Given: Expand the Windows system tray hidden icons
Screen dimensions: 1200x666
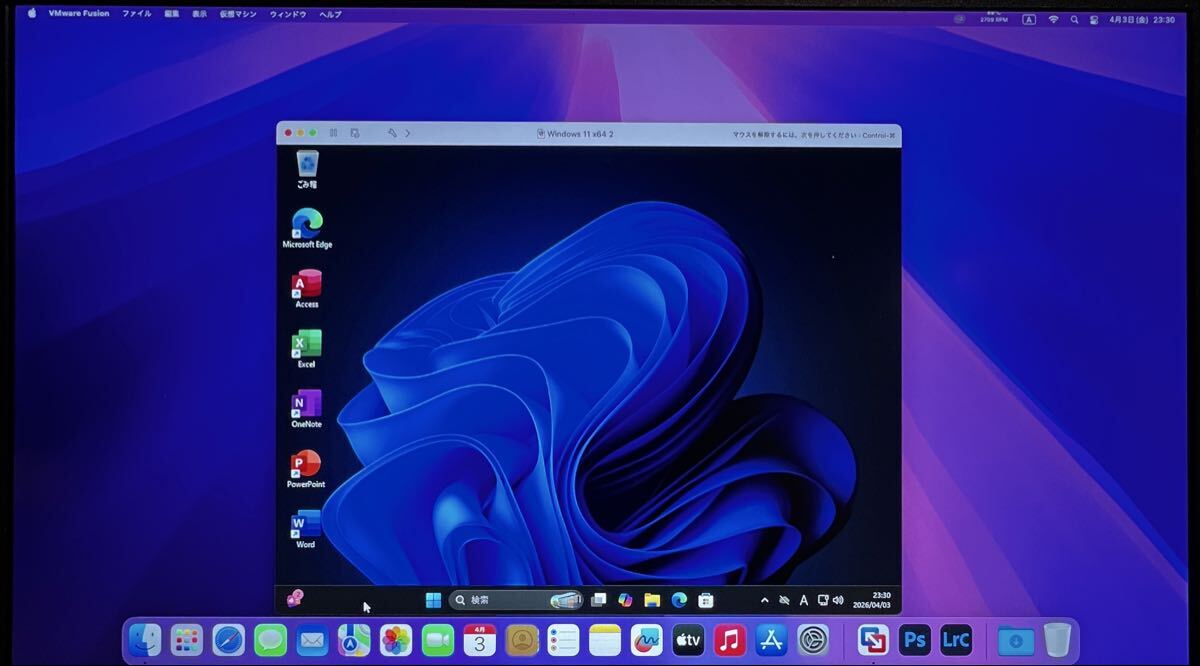Looking at the screenshot, I should [765, 600].
